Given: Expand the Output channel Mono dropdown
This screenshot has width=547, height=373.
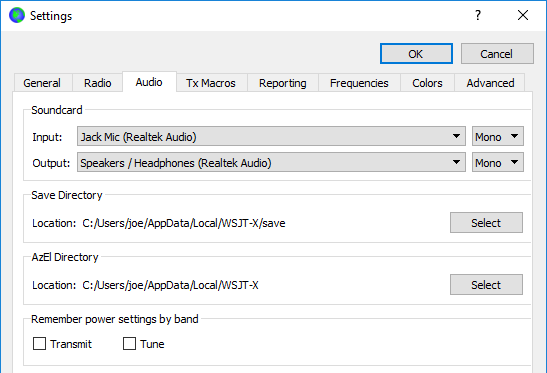Looking at the screenshot, I should point(497,162).
